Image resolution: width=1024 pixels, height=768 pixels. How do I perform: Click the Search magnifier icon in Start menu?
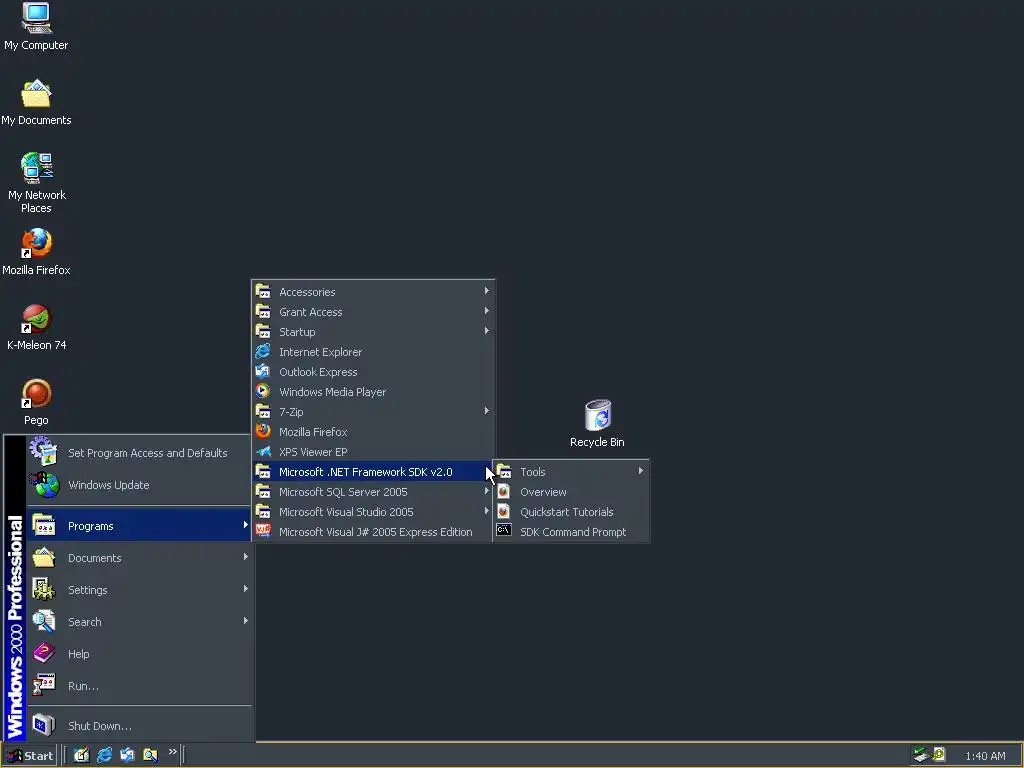click(x=44, y=621)
